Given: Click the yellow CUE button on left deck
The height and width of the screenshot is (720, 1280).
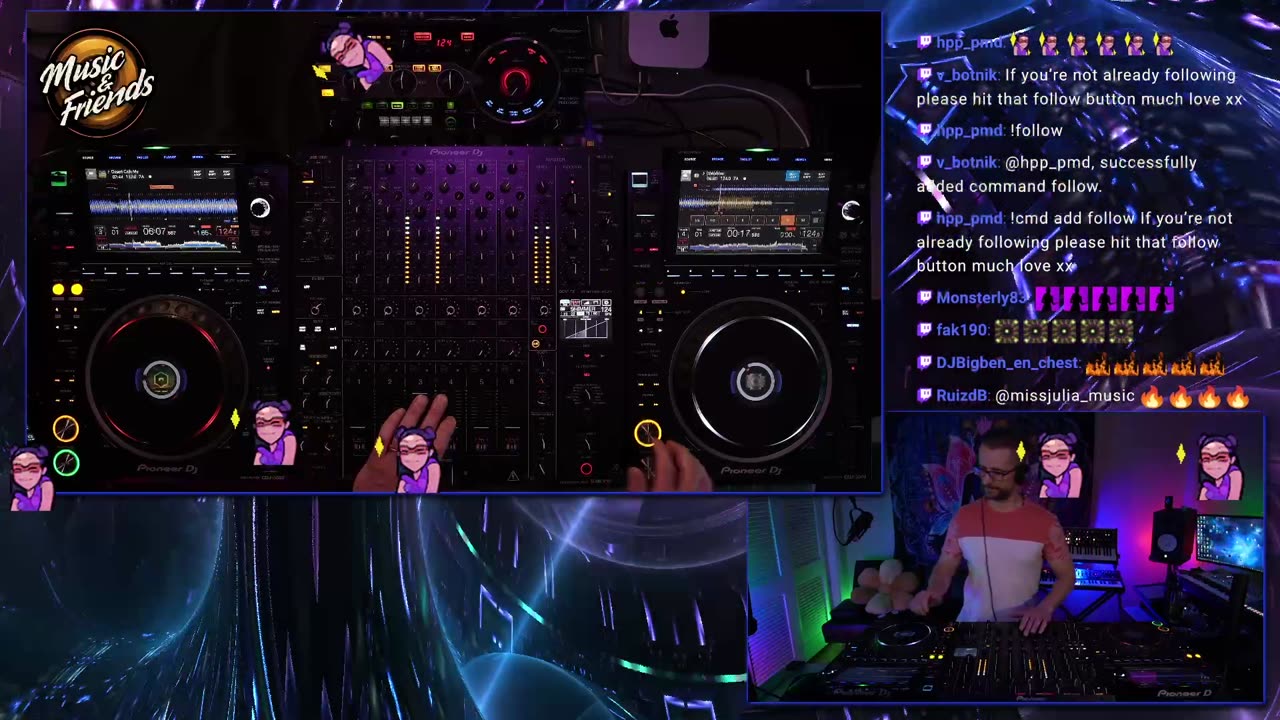Looking at the screenshot, I should coord(66,429).
